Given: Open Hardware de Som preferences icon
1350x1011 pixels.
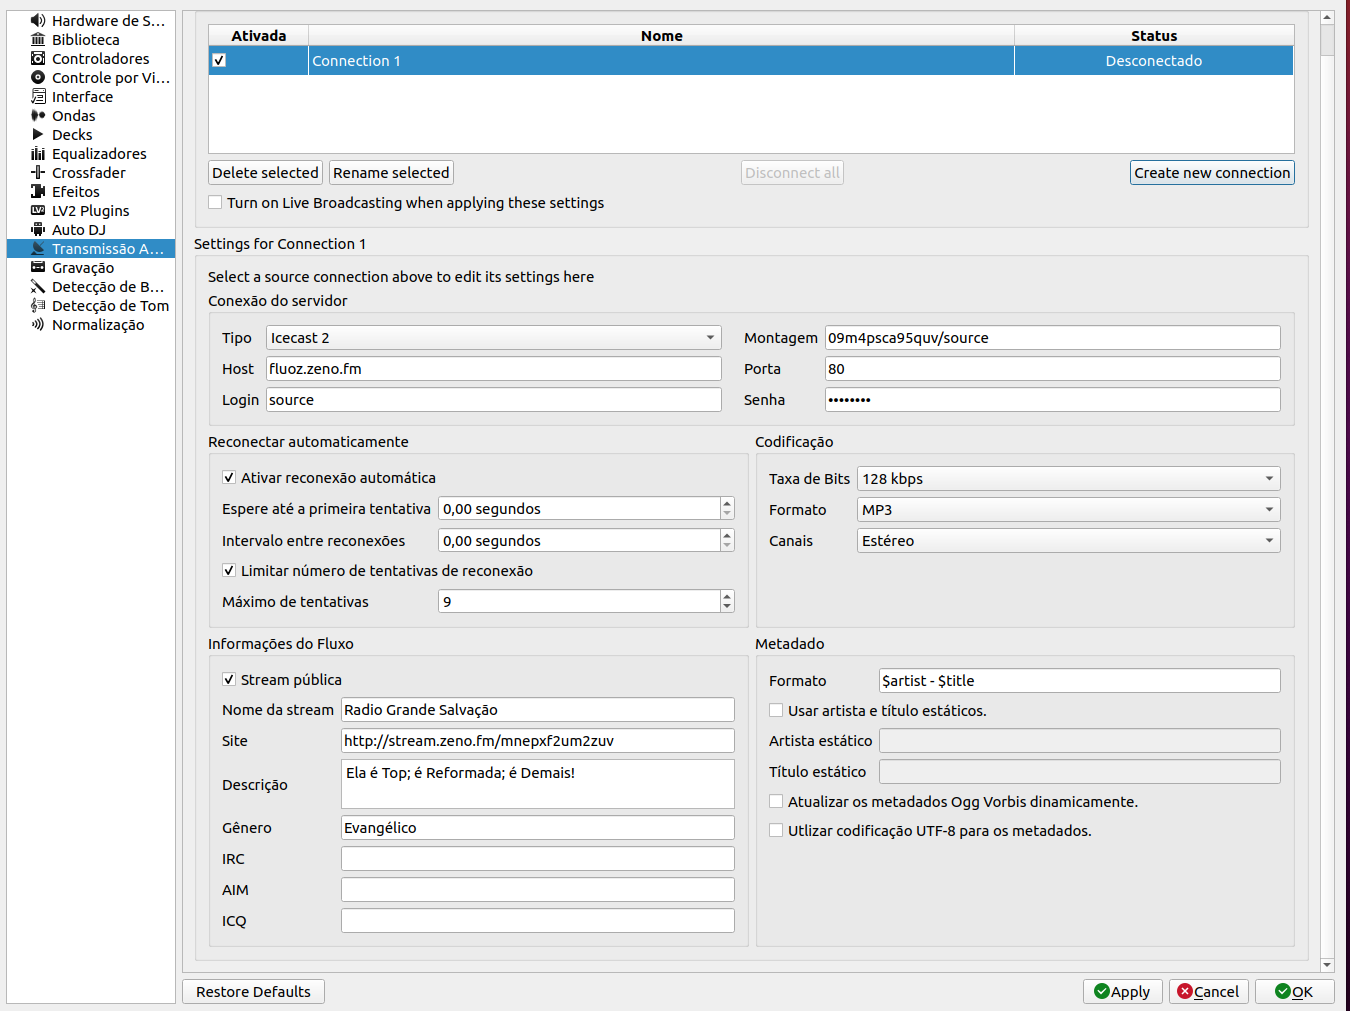Looking at the screenshot, I should click(x=38, y=20).
